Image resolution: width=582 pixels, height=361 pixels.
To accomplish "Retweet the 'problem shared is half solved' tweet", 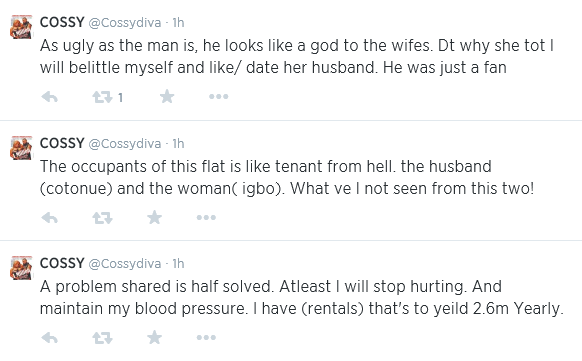I will coord(102,338).
